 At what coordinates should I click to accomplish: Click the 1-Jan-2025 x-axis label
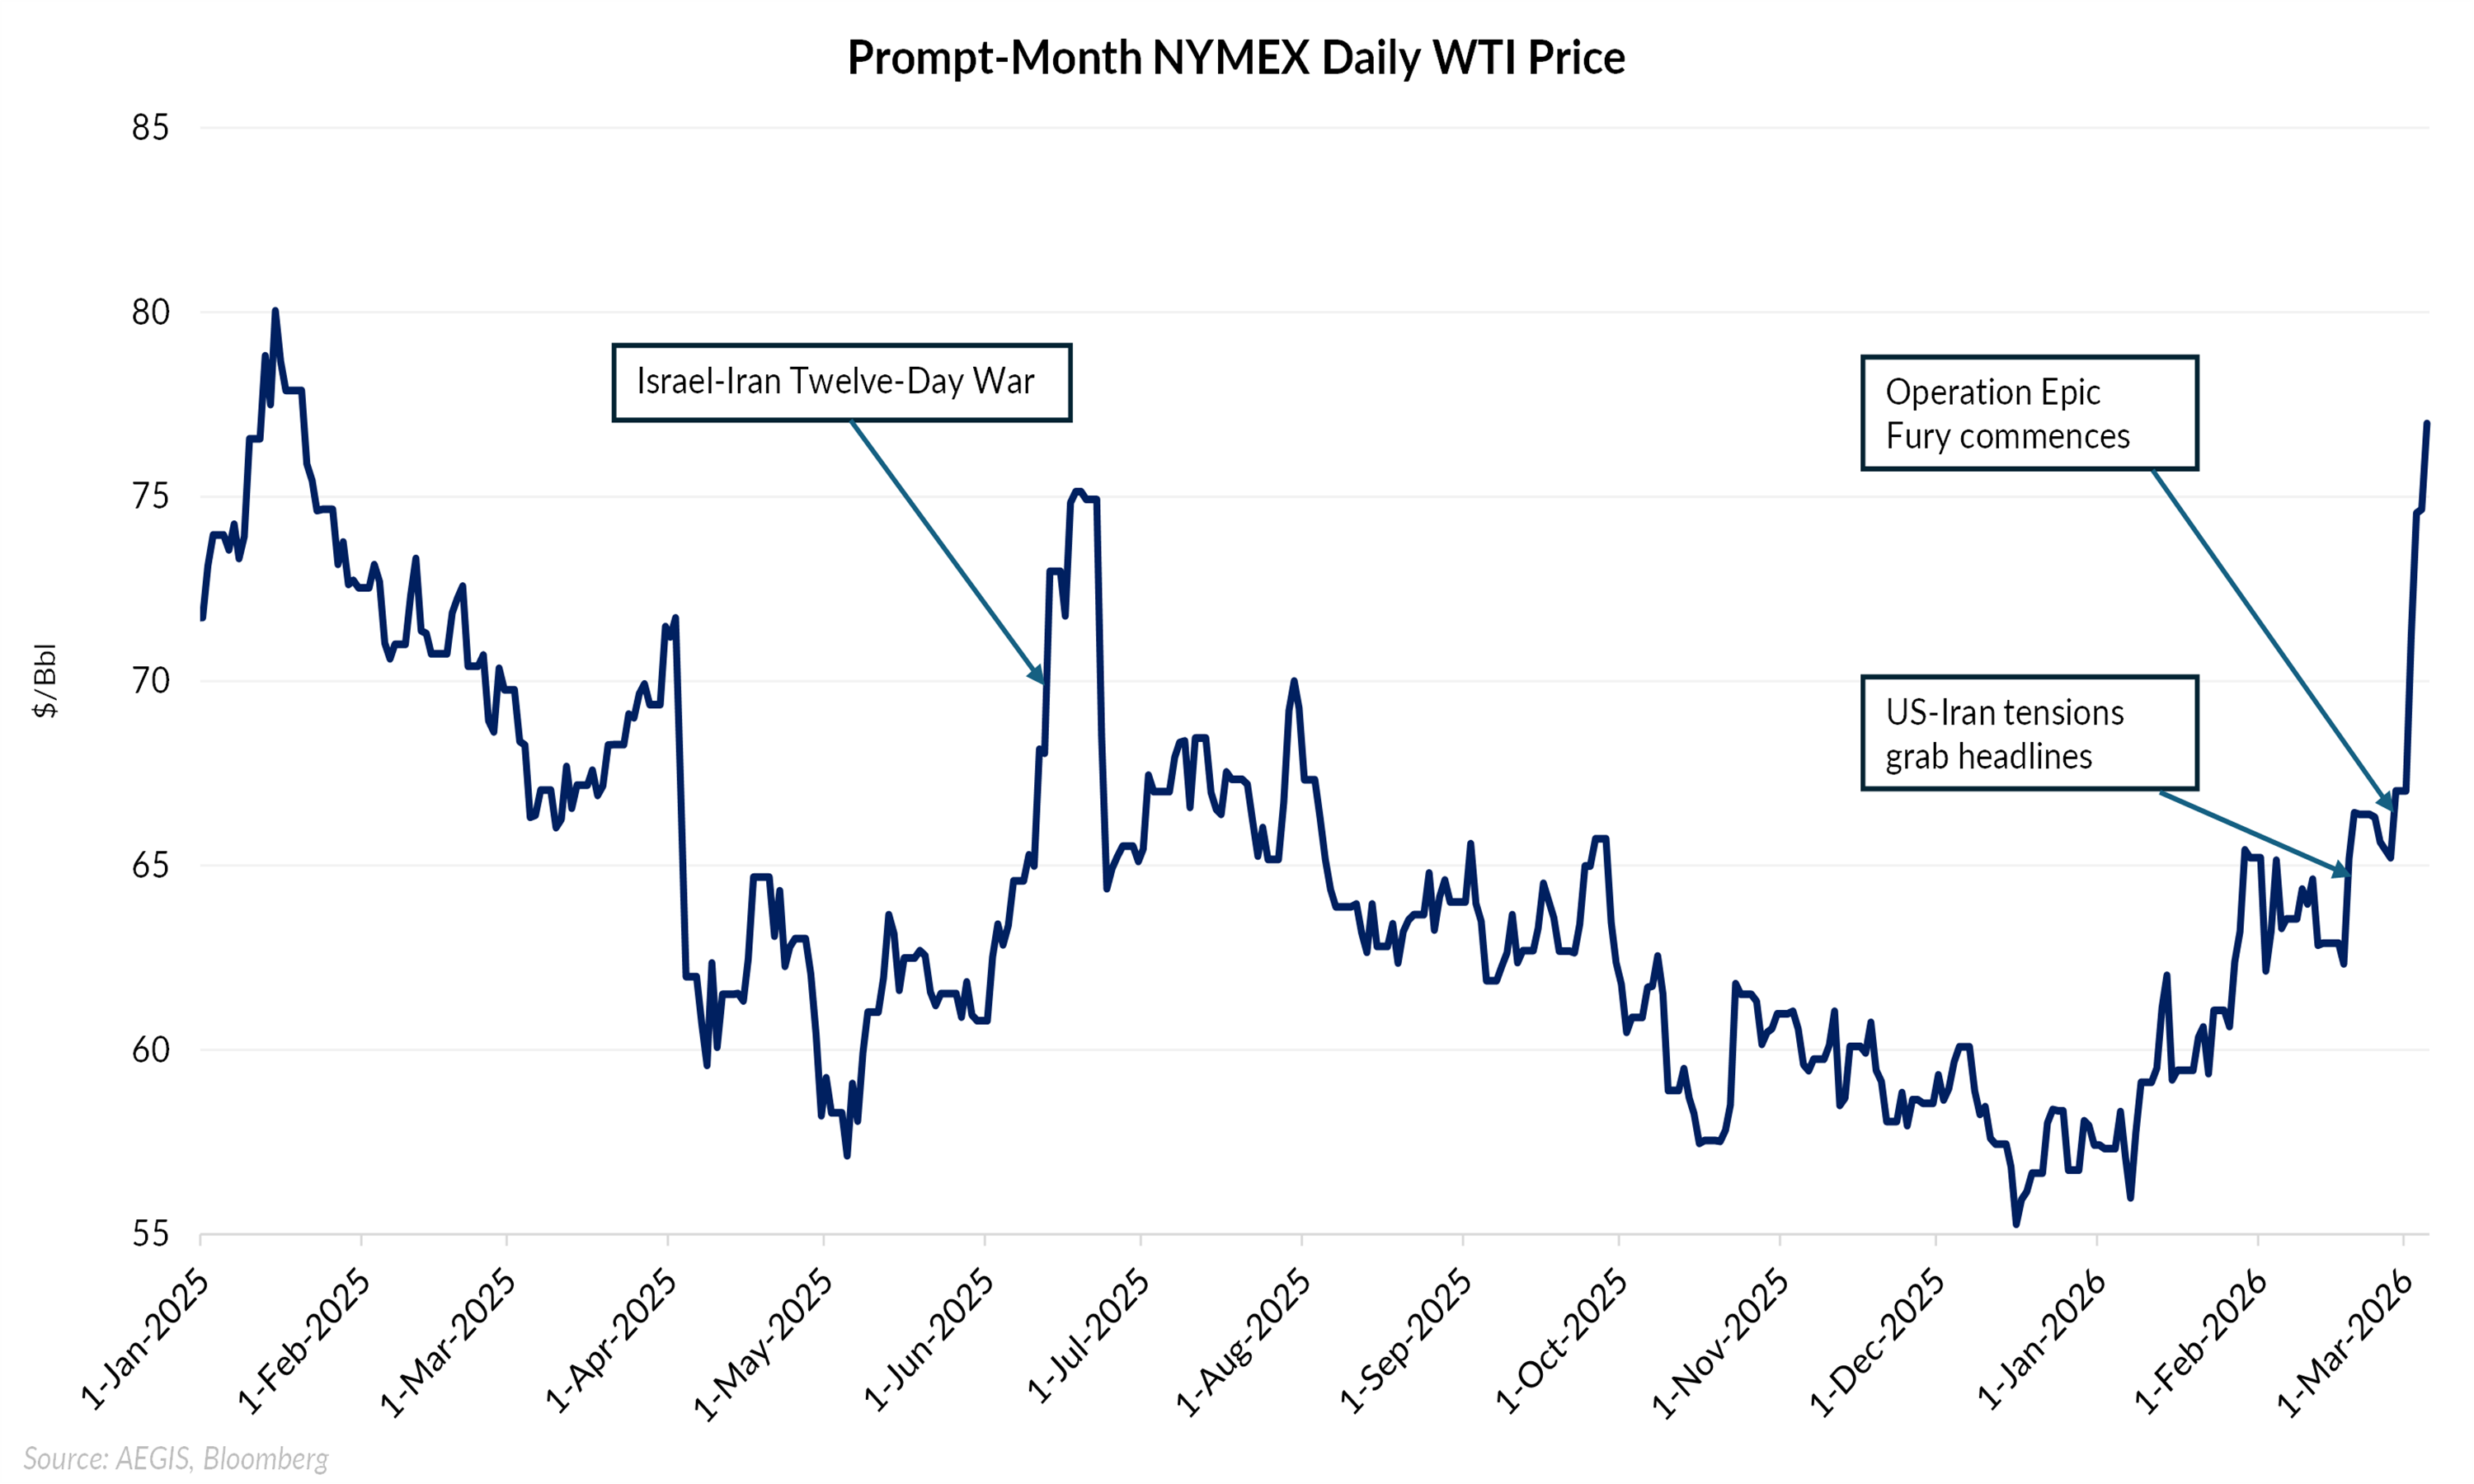146,1340
